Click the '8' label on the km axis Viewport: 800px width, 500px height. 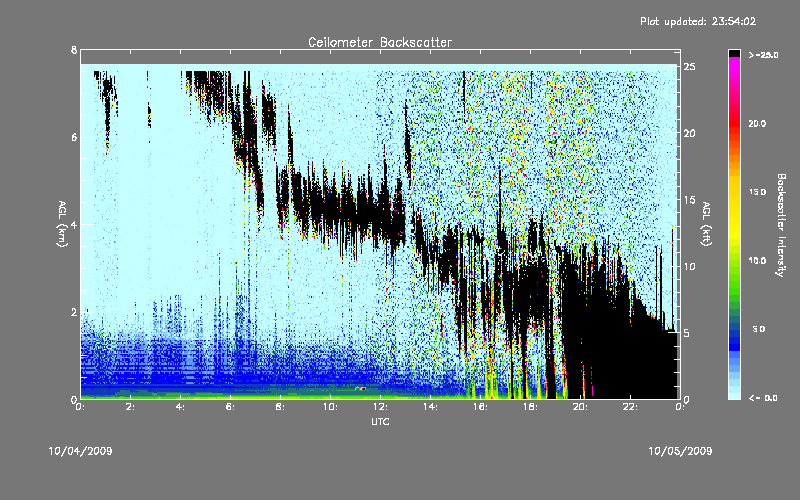(x=74, y=50)
